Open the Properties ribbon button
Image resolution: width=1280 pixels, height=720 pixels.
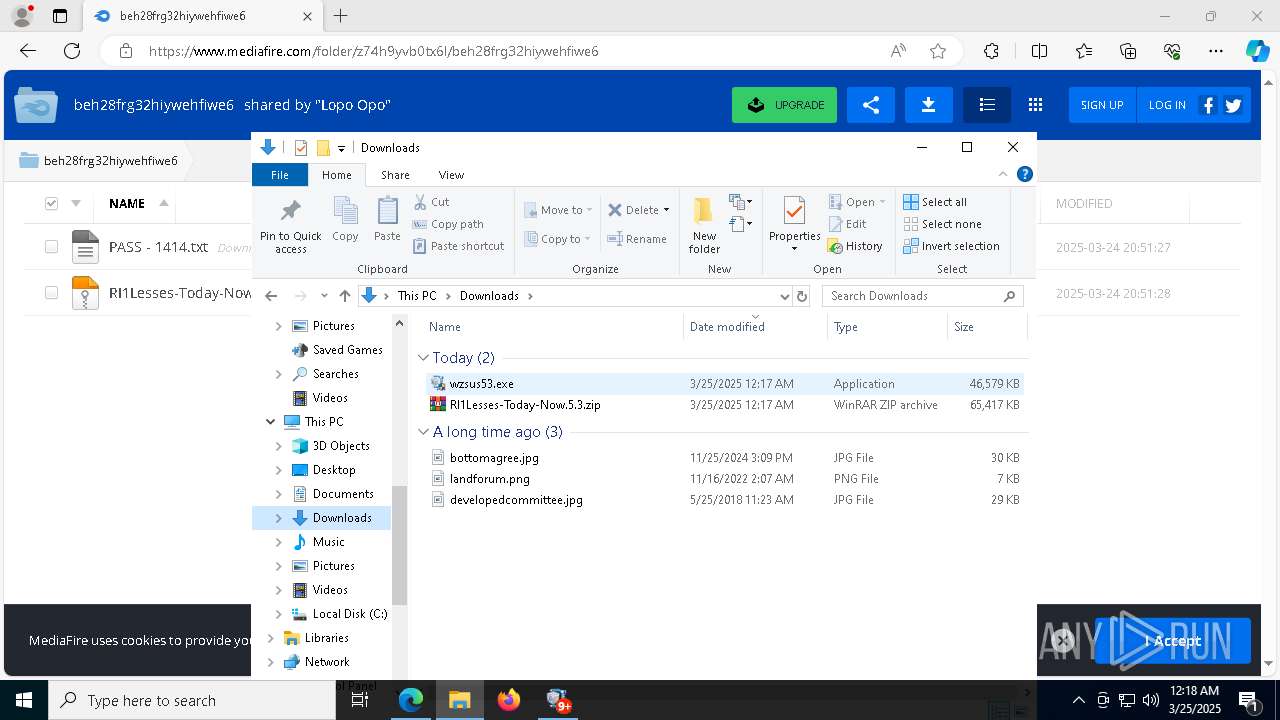(794, 224)
